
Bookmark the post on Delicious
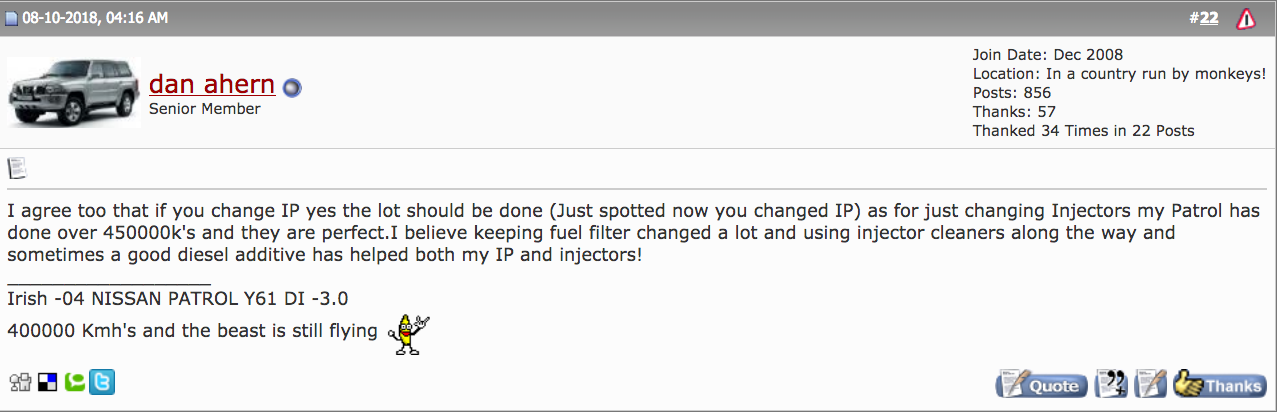pos(47,382)
